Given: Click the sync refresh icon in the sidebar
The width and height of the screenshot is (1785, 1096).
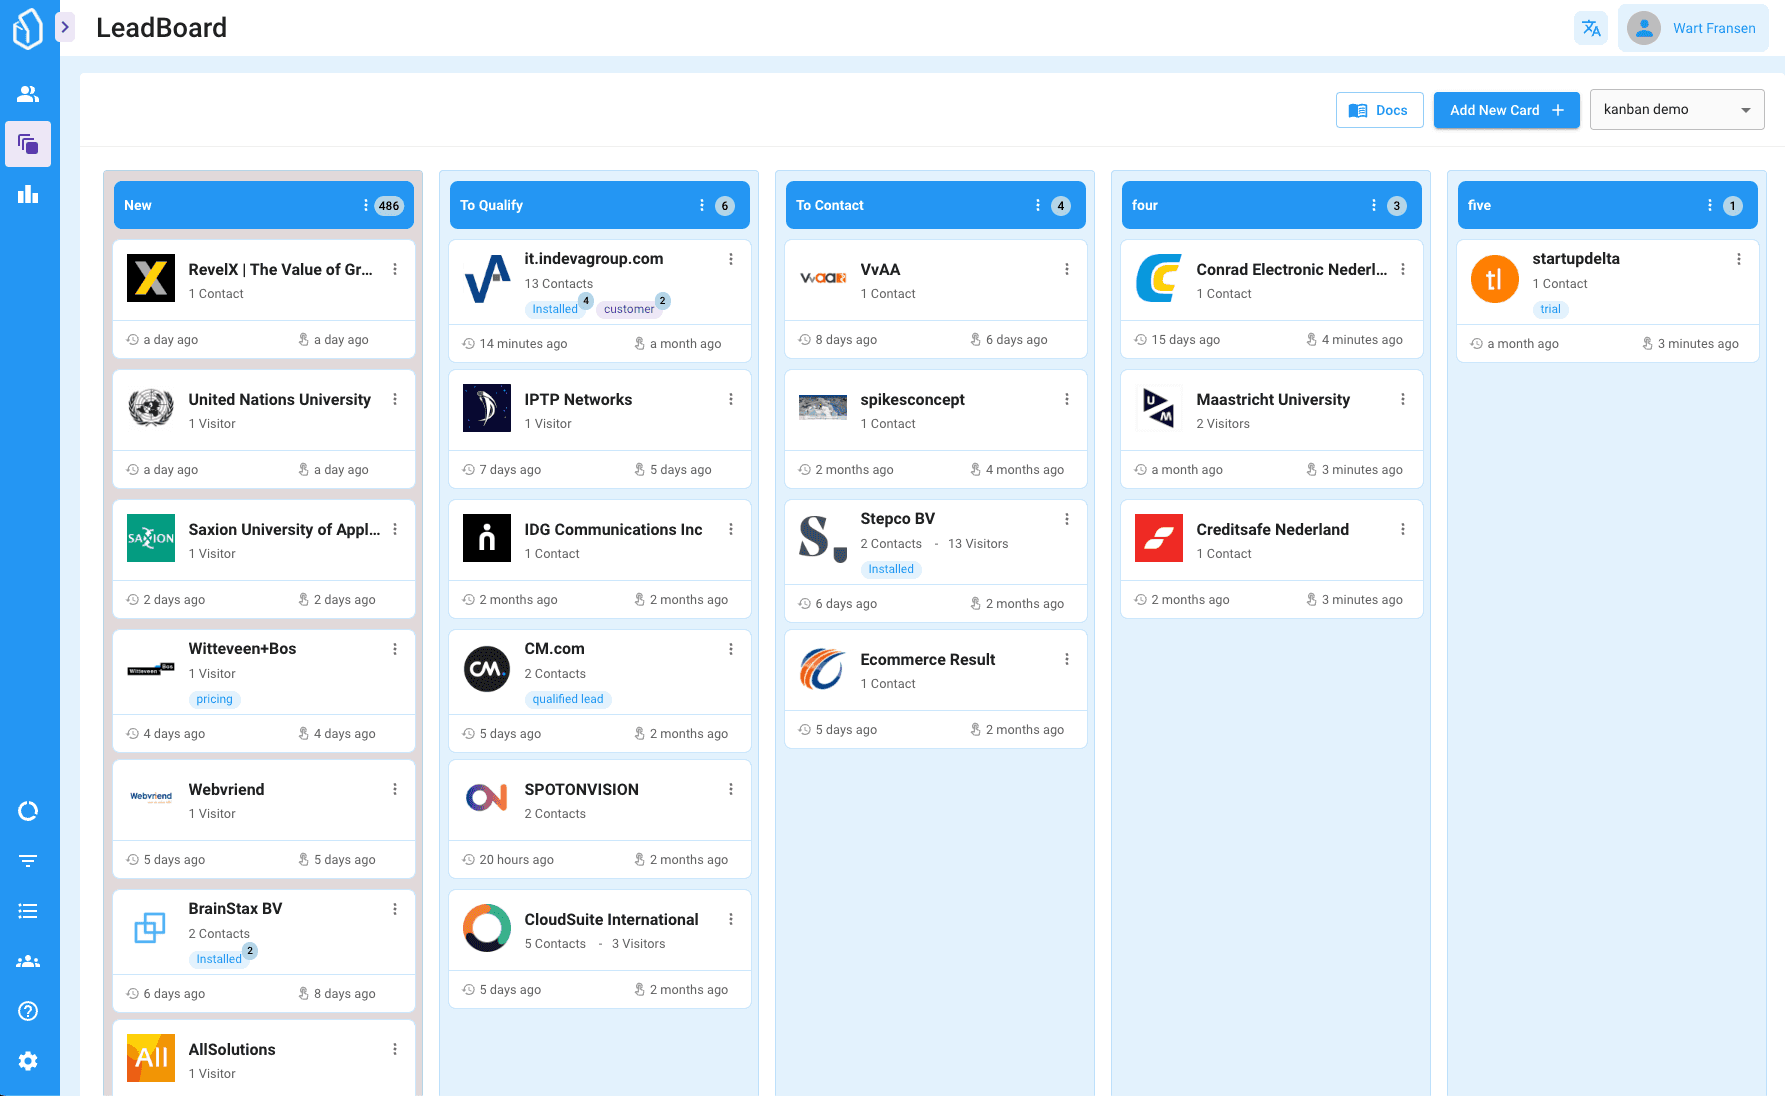Looking at the screenshot, I should tap(28, 811).
